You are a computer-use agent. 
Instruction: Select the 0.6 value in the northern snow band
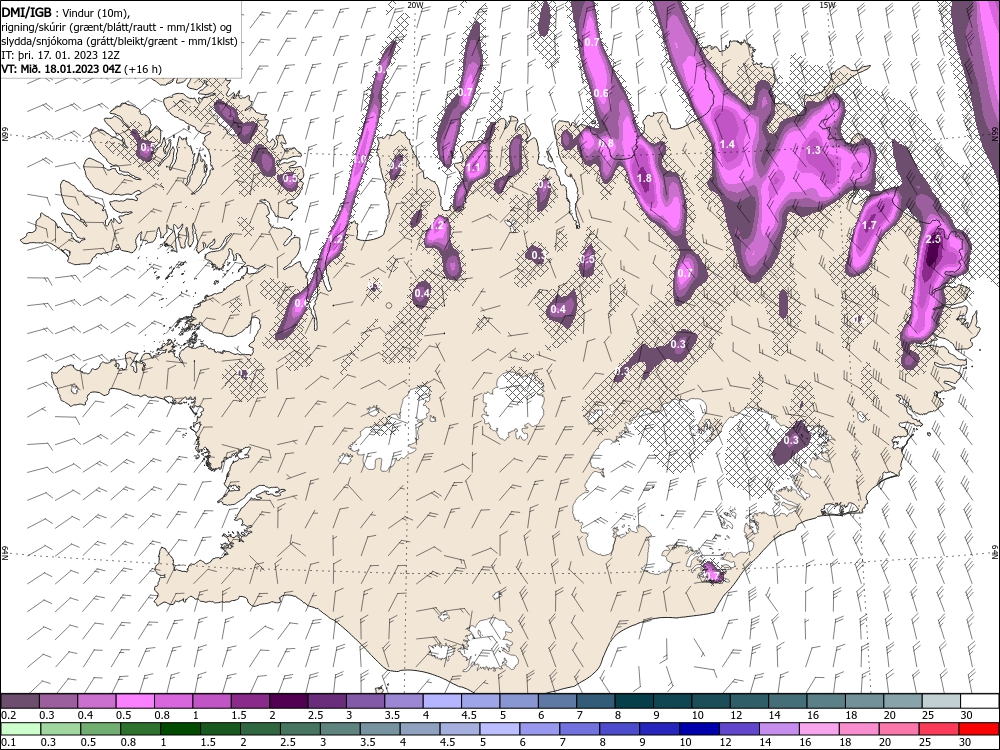click(x=601, y=93)
